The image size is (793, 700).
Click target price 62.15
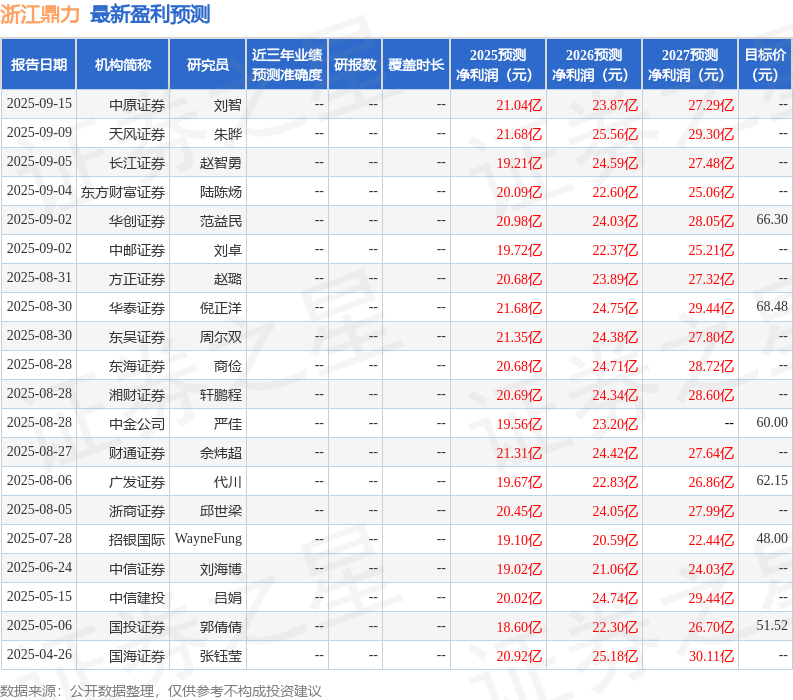click(772, 480)
